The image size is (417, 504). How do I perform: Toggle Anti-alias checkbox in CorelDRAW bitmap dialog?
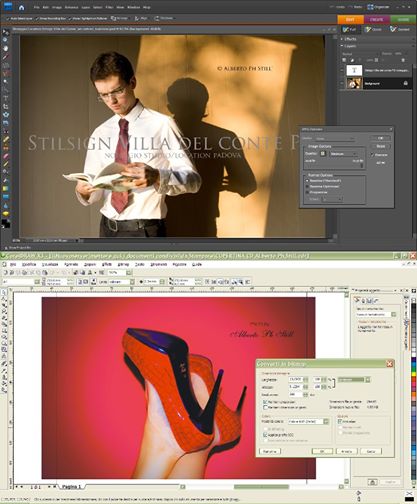(x=340, y=421)
